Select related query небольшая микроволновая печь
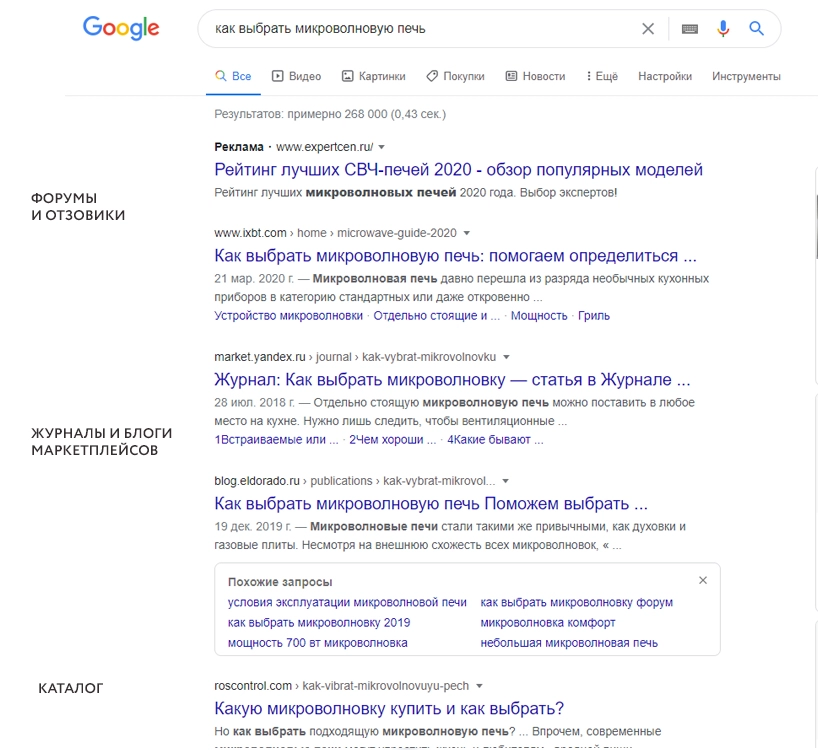818x750 pixels. click(569, 643)
